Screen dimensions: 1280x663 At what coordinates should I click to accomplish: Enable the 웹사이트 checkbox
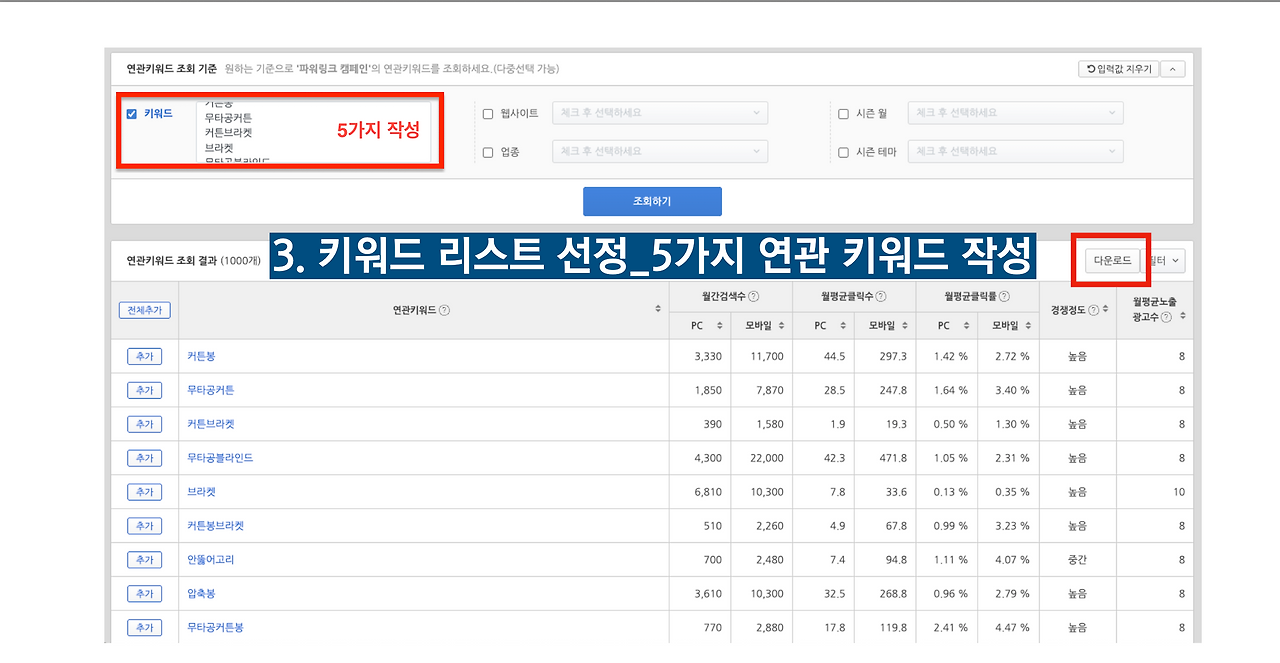tap(488, 113)
